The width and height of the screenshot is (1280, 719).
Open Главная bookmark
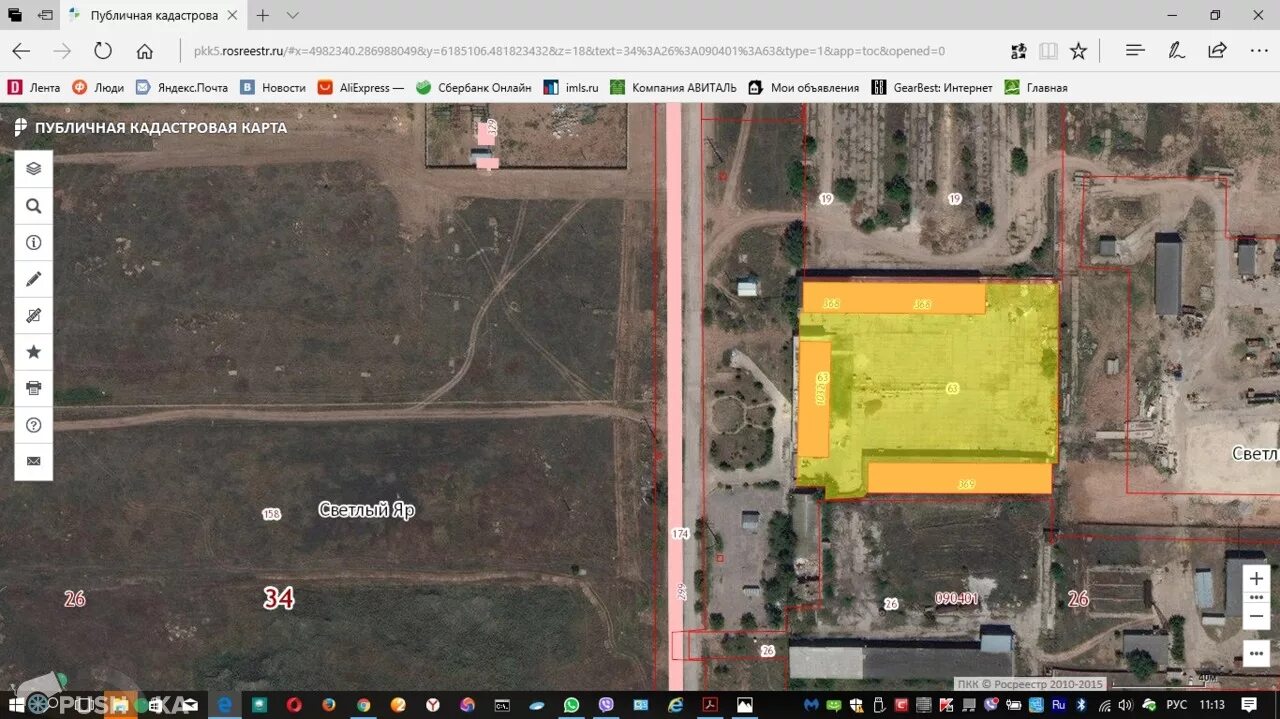point(1036,88)
